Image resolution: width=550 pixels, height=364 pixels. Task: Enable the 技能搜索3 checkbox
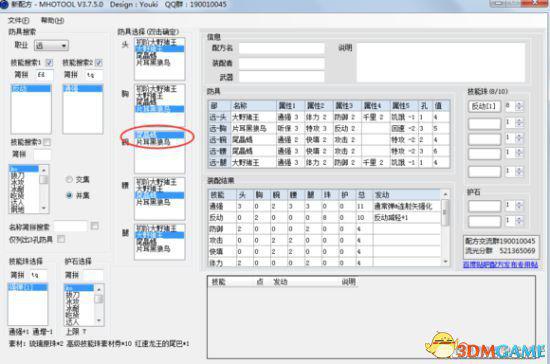click(47, 142)
